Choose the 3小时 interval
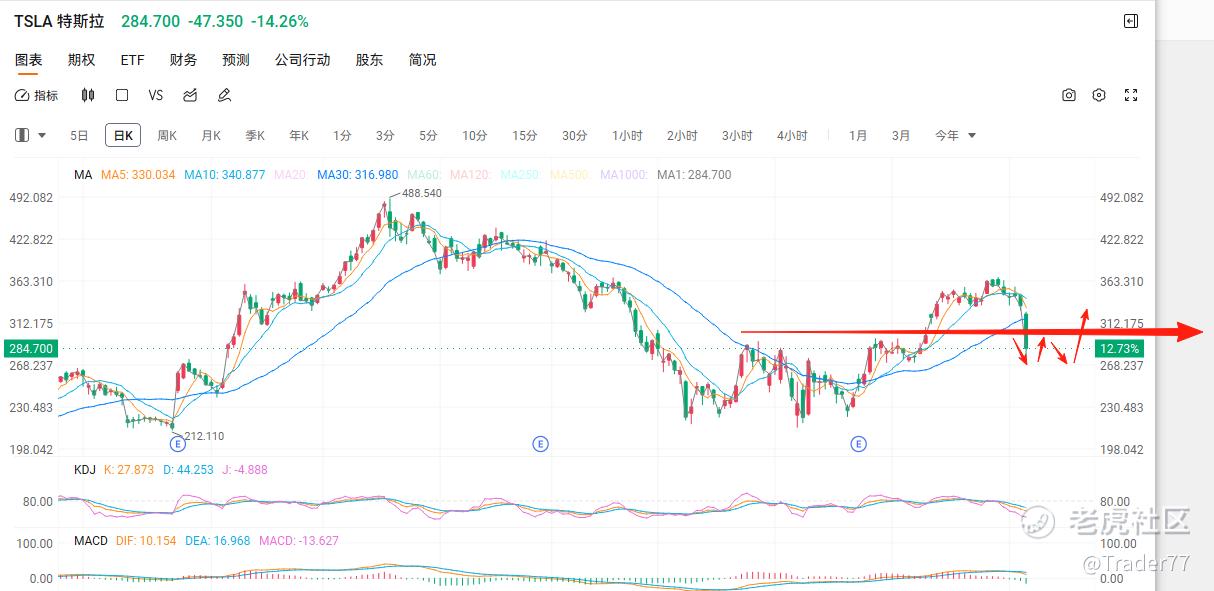This screenshot has width=1214, height=591. [x=737, y=135]
